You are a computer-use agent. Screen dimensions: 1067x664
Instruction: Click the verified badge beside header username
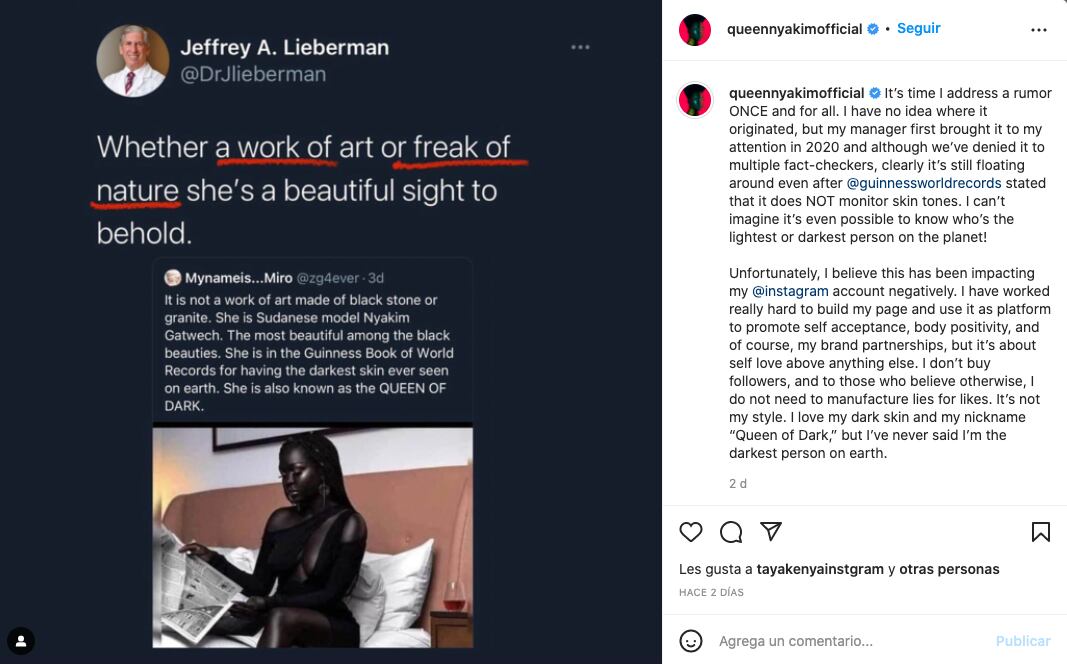click(873, 30)
